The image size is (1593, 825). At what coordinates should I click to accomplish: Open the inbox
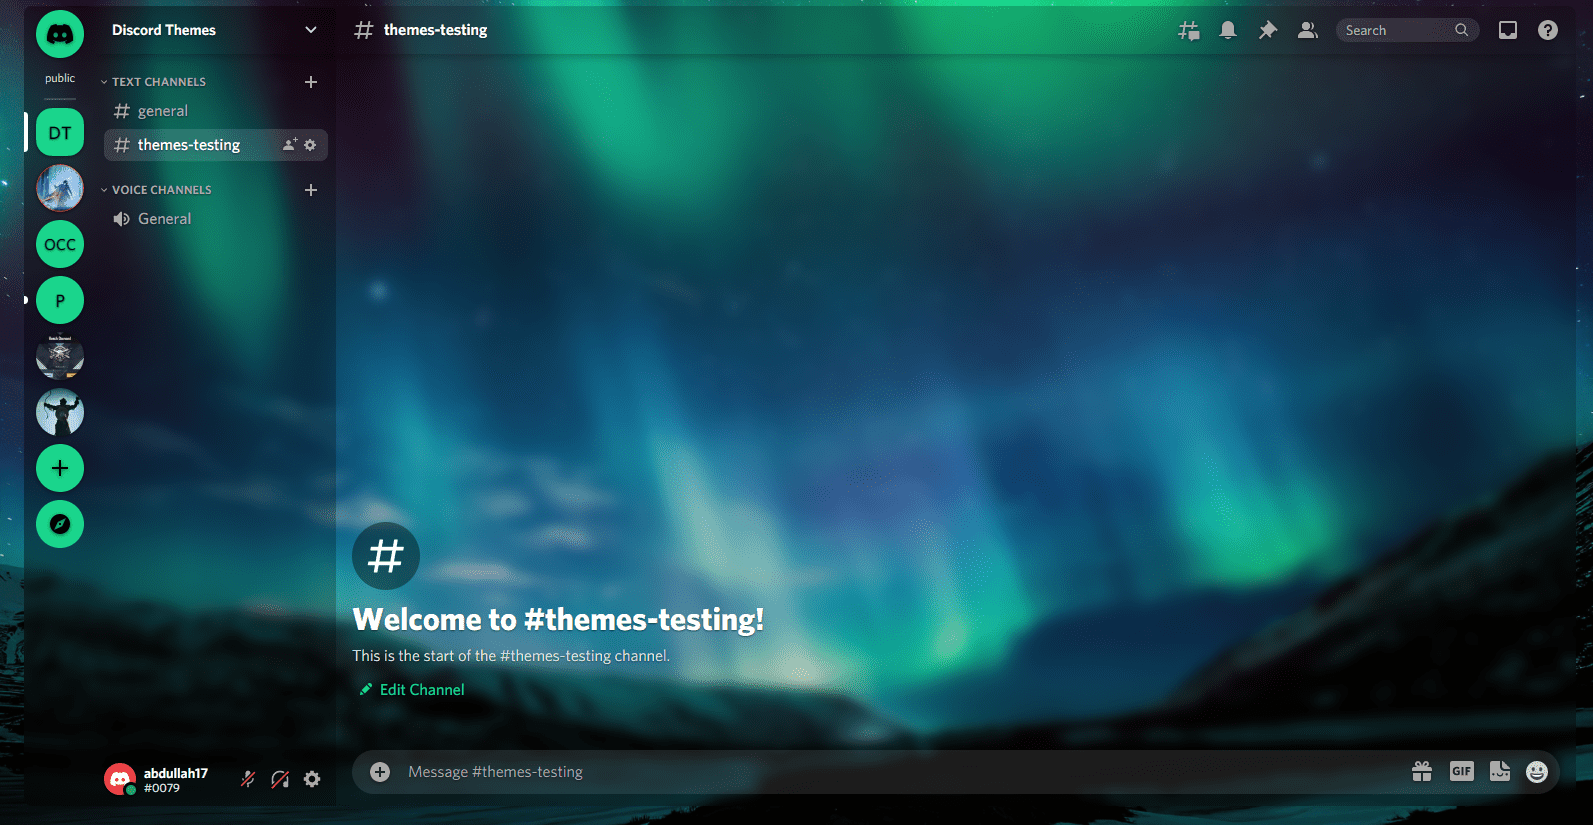[1508, 30]
